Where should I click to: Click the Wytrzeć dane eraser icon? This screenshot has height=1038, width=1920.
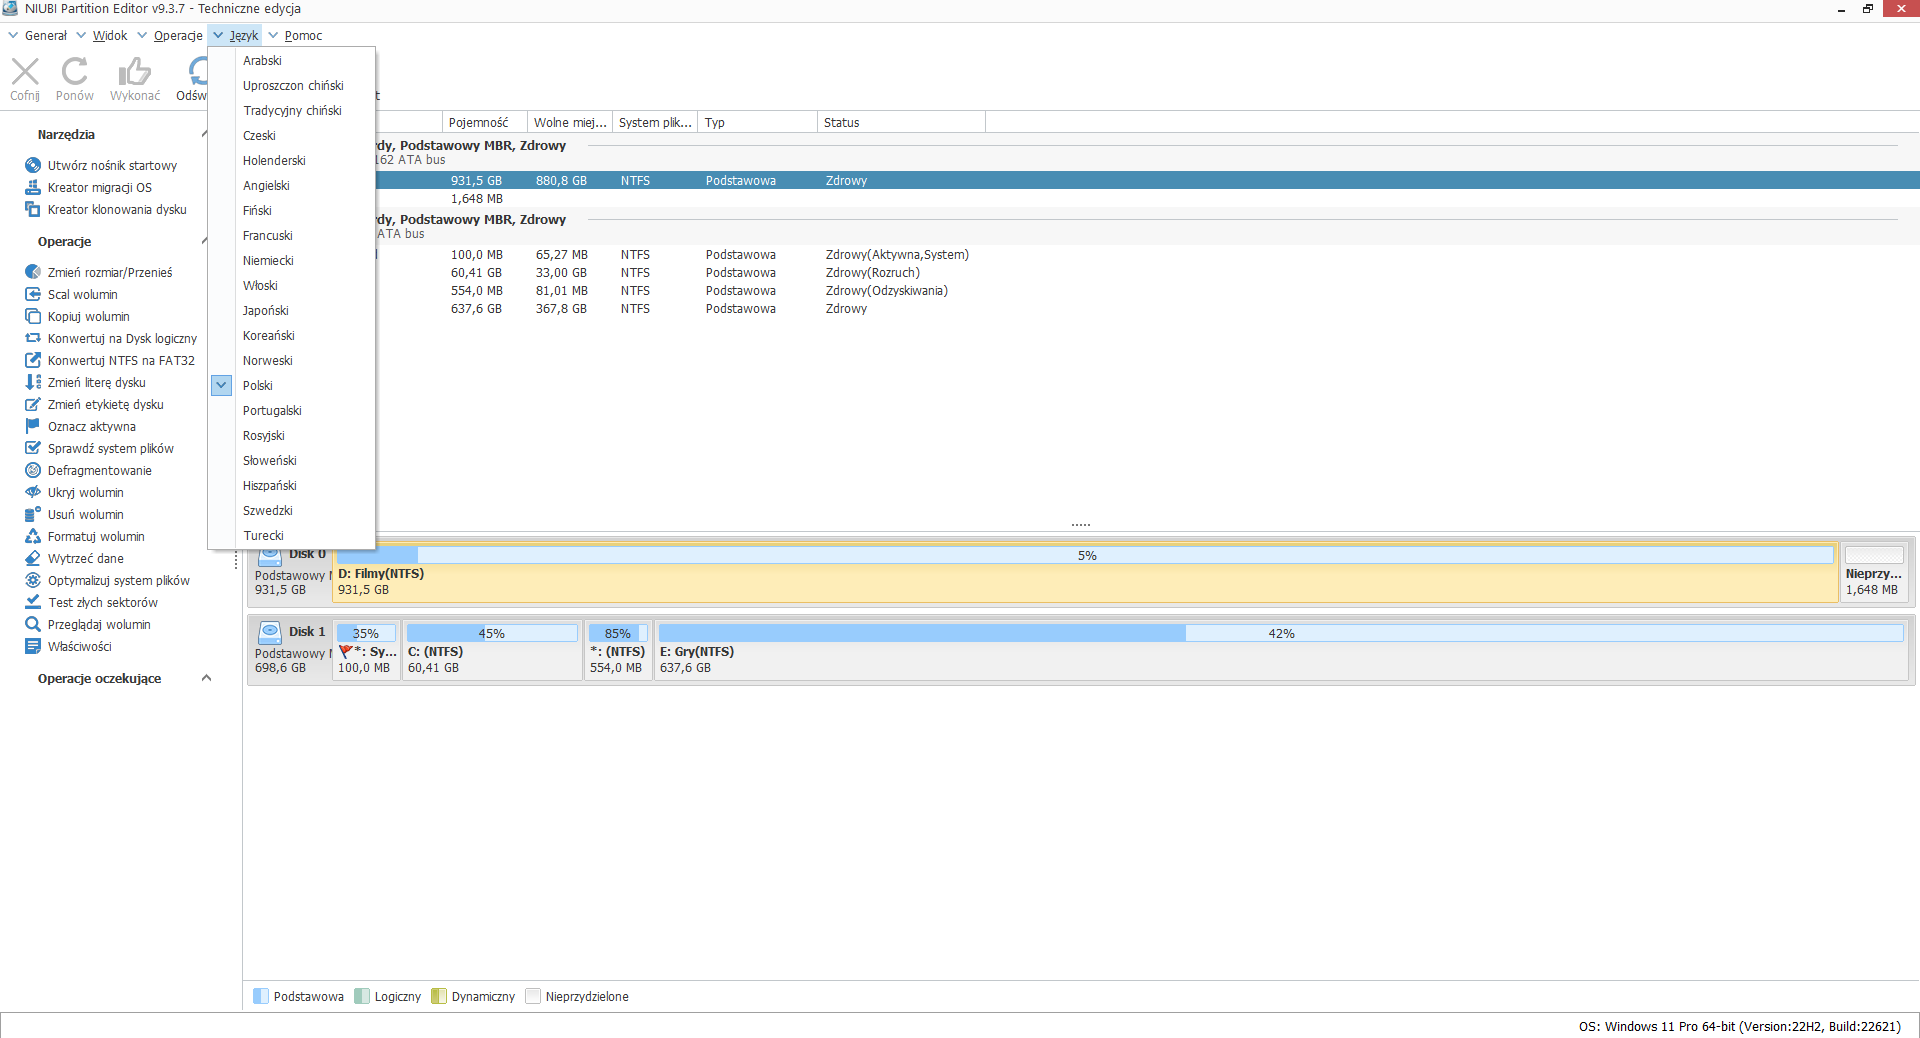tap(33, 558)
